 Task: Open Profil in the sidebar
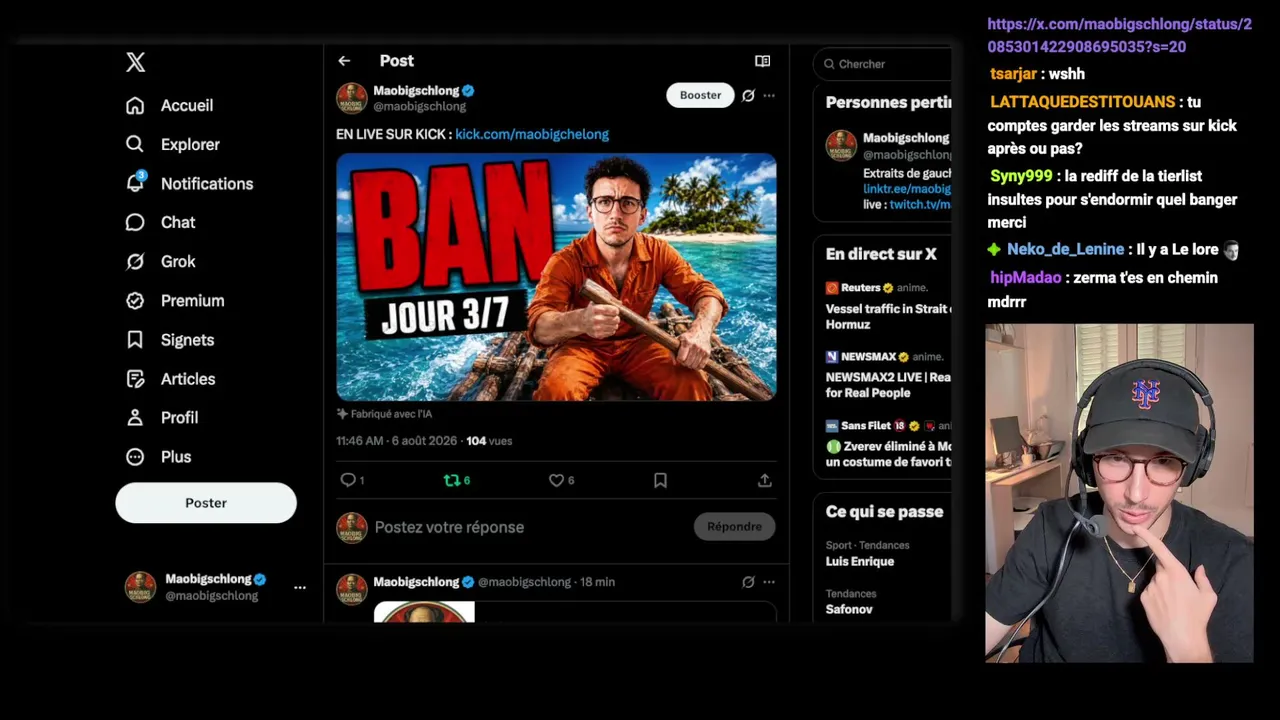pyautogui.click(x=162, y=417)
